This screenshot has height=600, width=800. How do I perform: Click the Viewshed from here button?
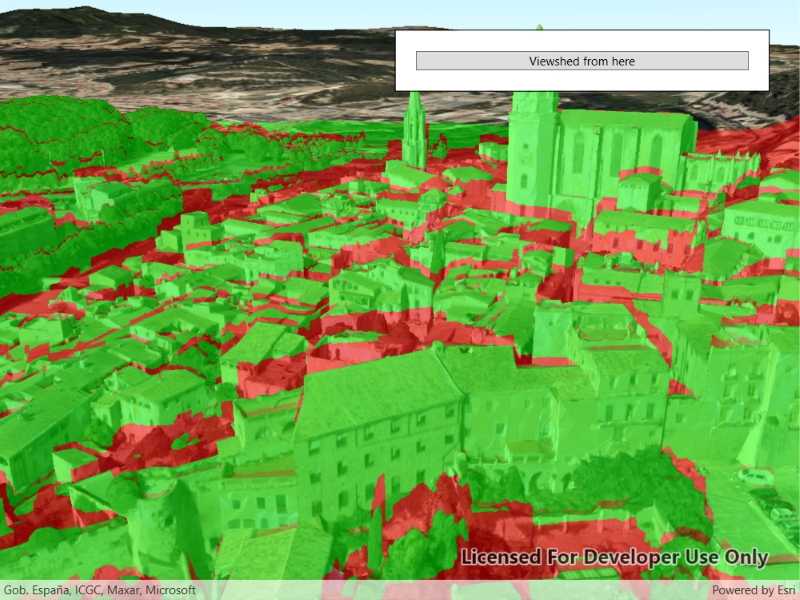(x=583, y=60)
